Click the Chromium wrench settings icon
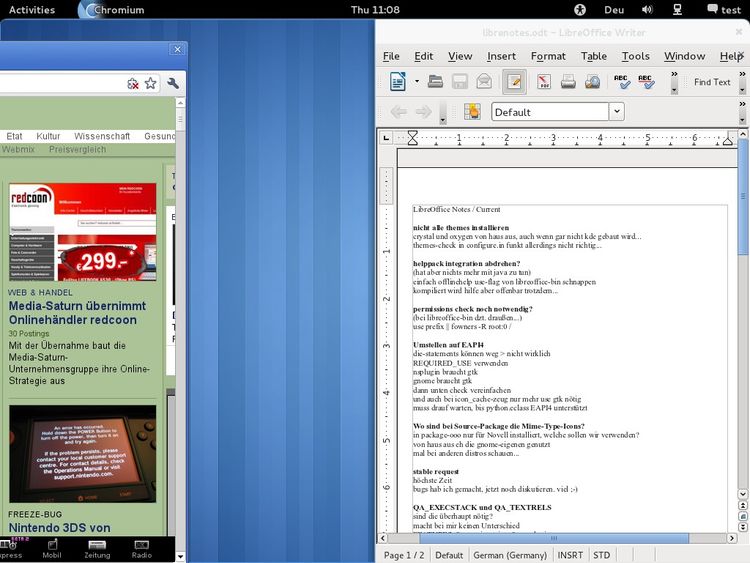The width and height of the screenshot is (750, 563). pos(173,84)
